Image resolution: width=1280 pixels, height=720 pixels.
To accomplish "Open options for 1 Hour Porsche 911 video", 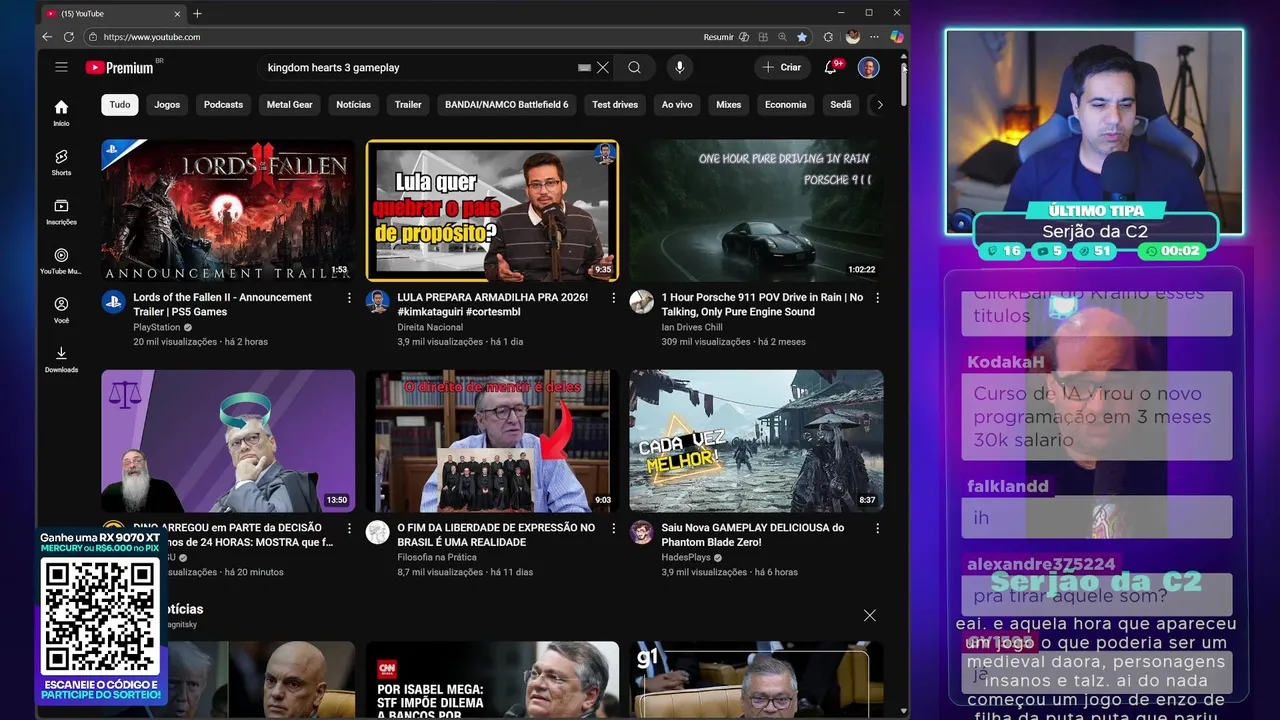I will (878, 298).
